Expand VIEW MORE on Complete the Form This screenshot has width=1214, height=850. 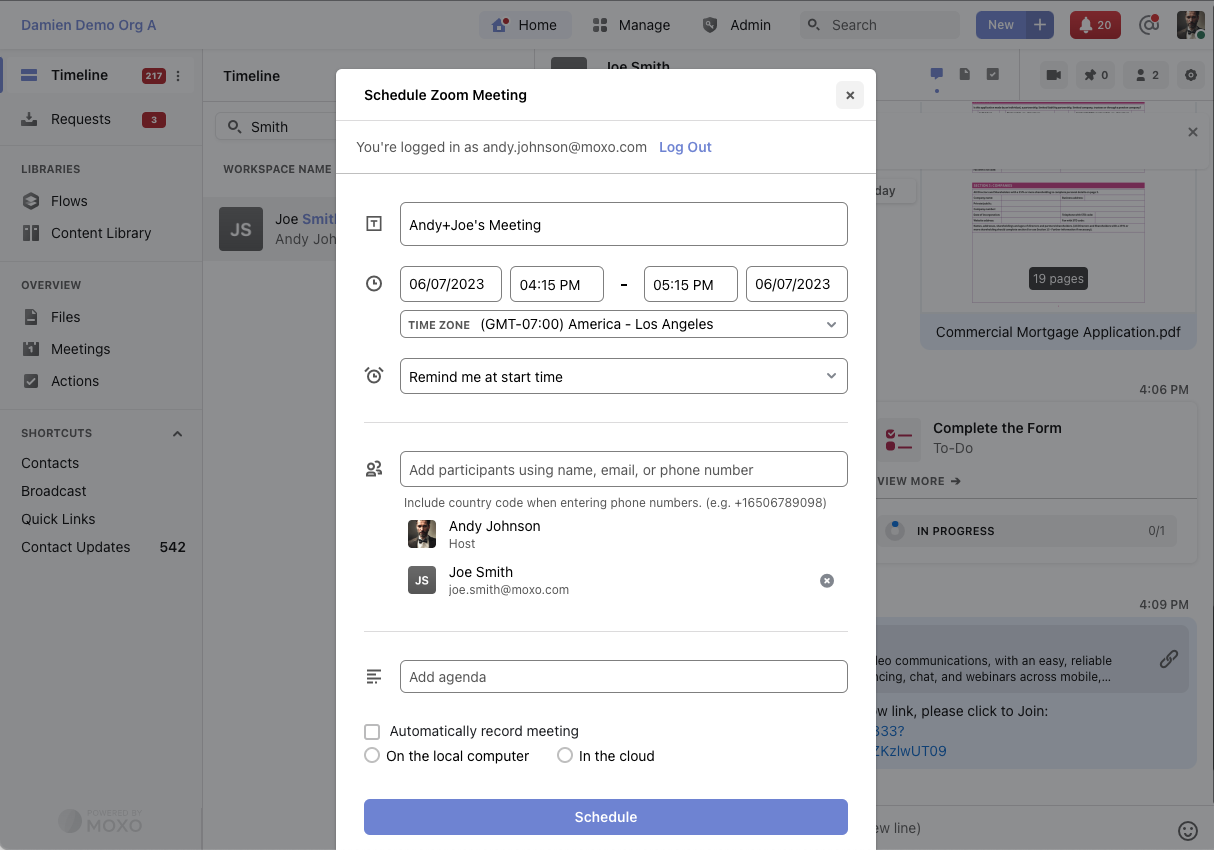click(x=918, y=481)
